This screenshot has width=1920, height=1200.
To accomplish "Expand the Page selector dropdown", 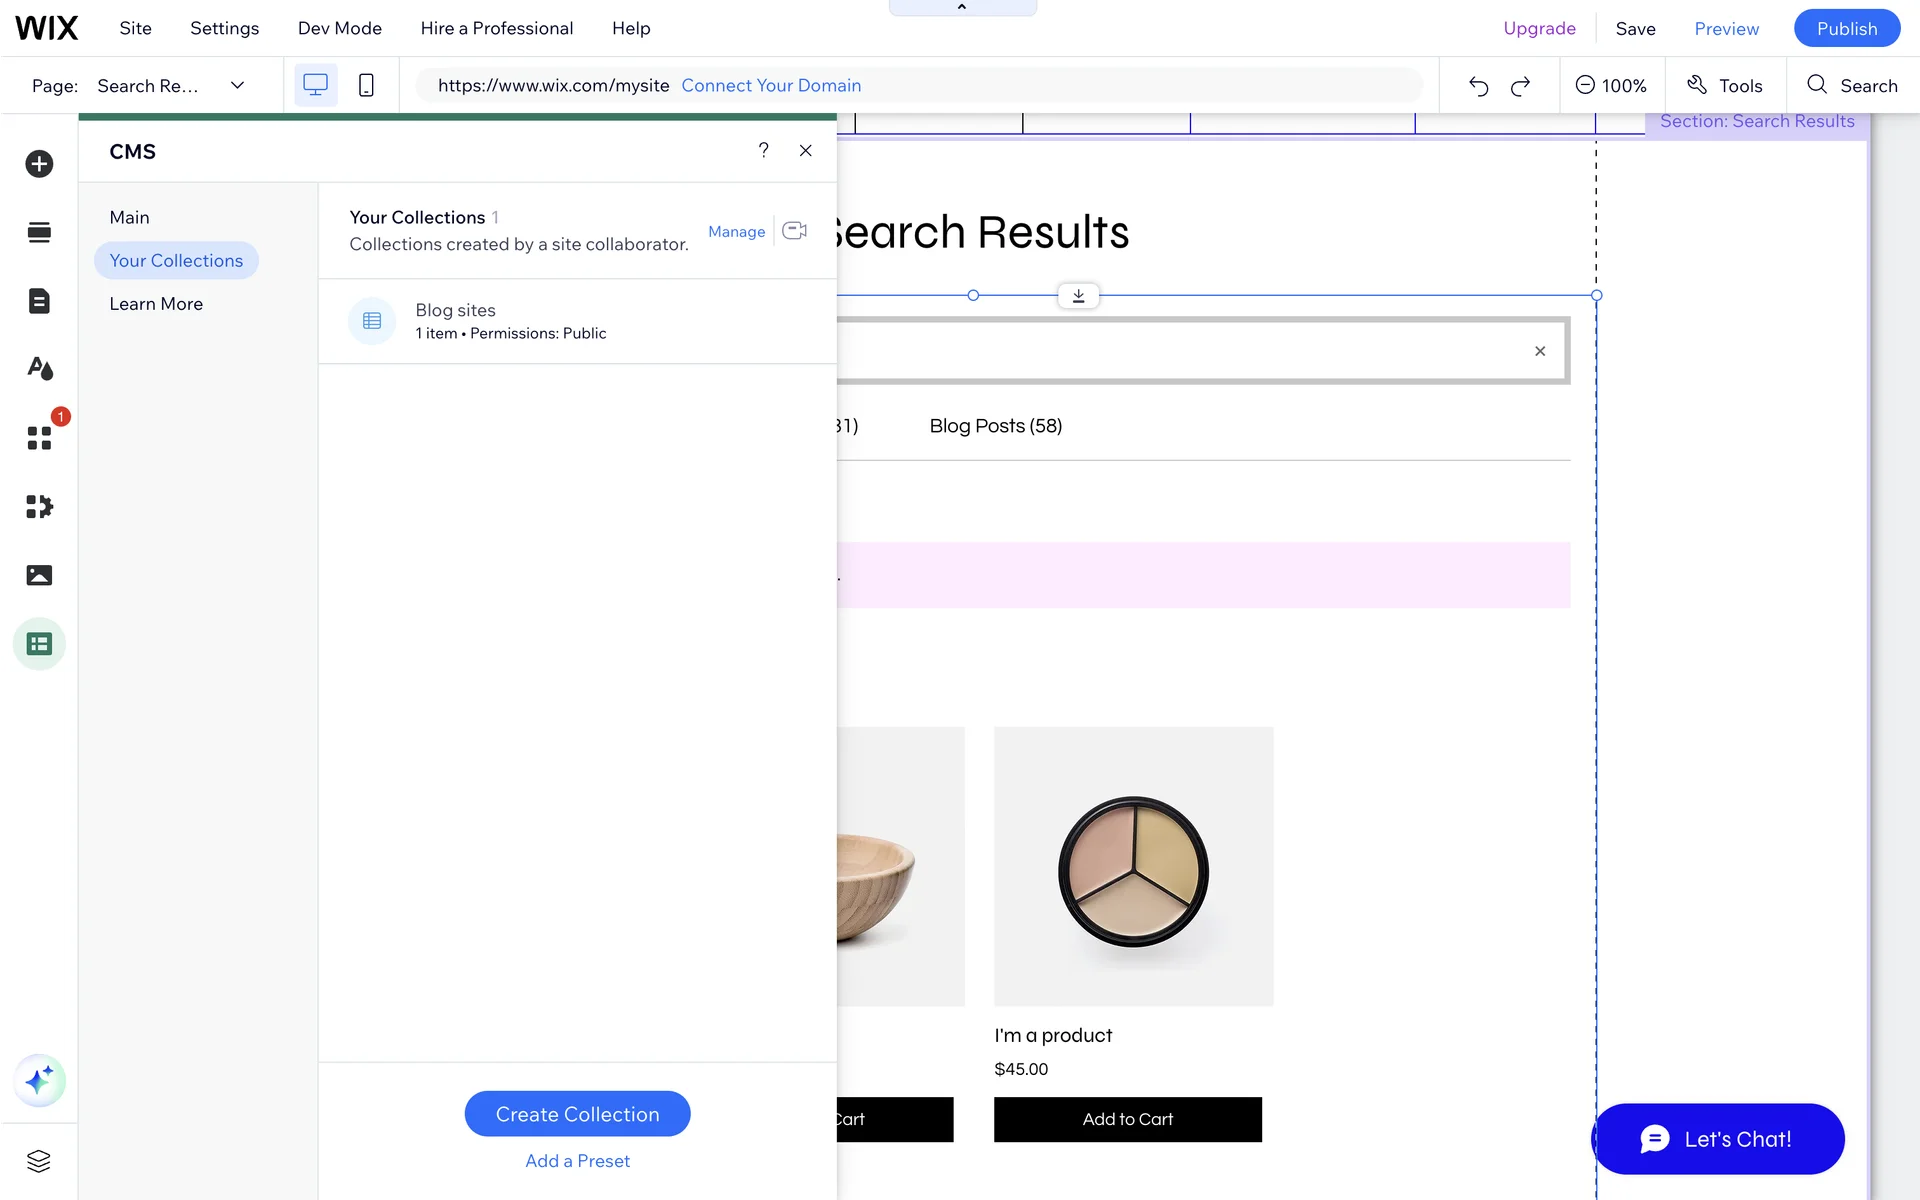I will tap(237, 86).
